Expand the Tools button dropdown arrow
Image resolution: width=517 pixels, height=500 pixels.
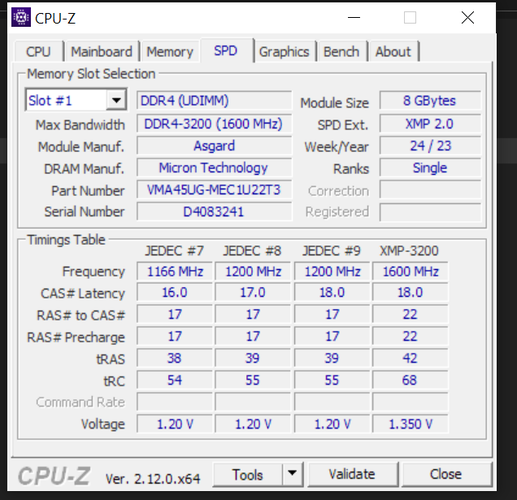(292, 474)
